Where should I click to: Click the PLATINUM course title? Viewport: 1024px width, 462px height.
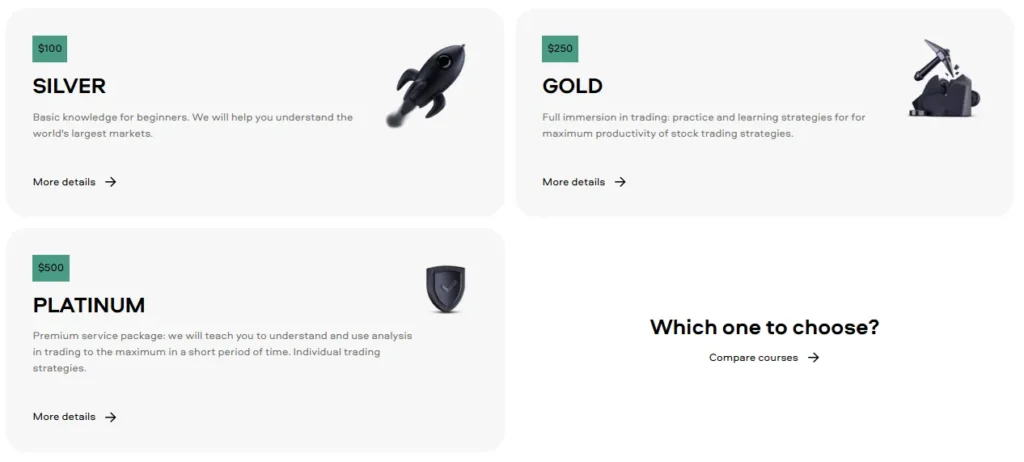click(x=89, y=305)
